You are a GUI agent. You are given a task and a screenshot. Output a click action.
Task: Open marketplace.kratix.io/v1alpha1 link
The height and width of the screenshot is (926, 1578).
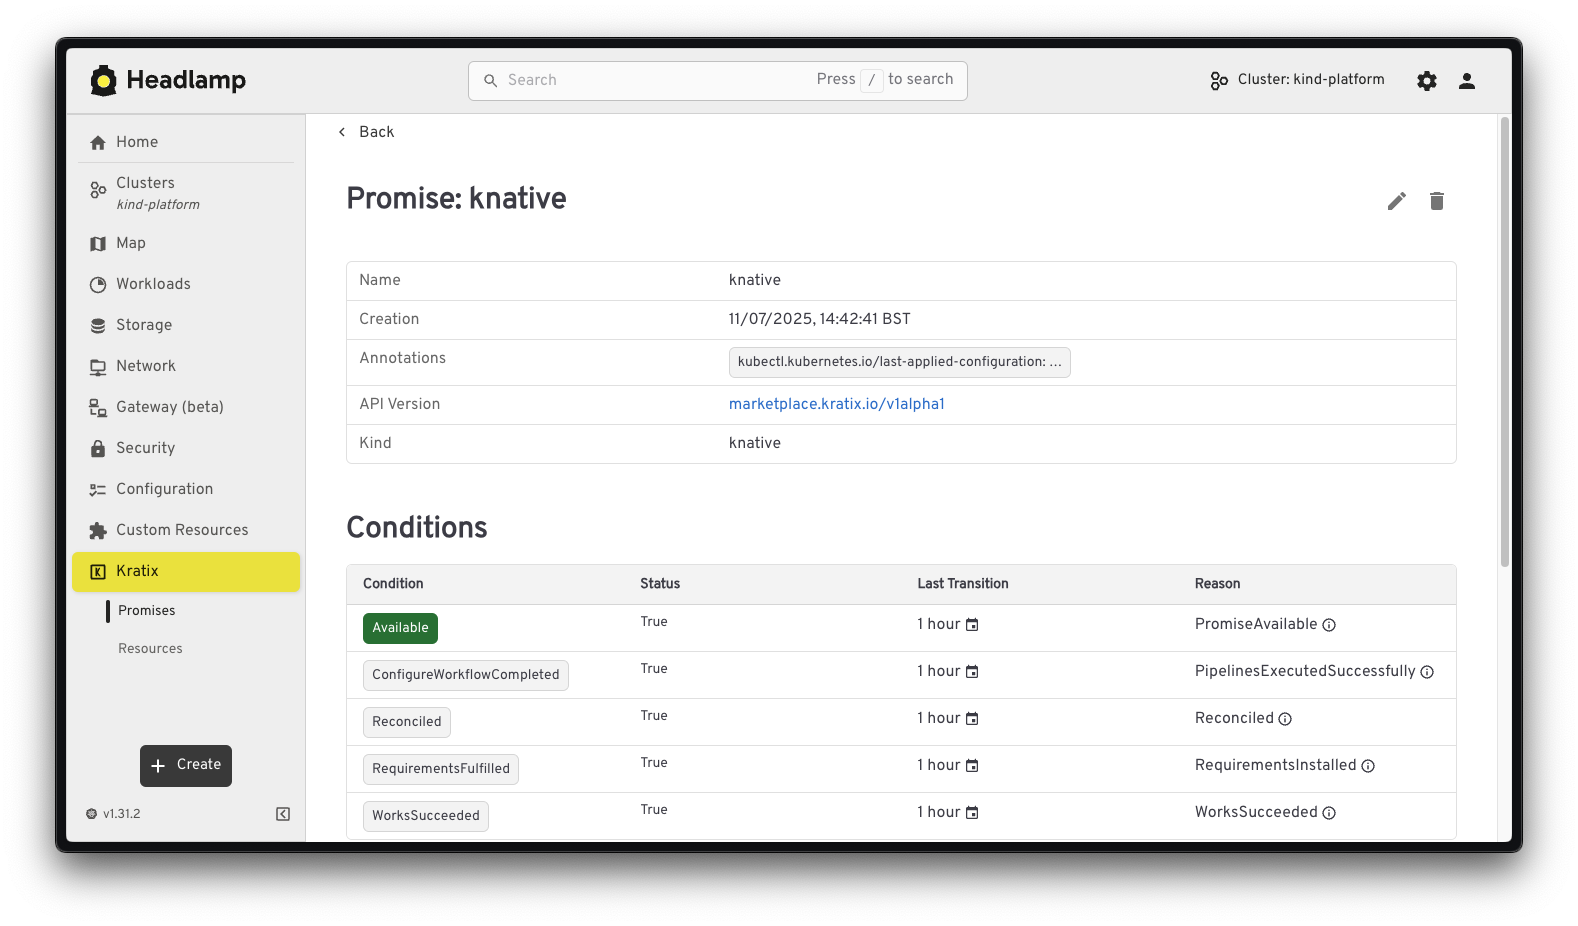tap(837, 404)
